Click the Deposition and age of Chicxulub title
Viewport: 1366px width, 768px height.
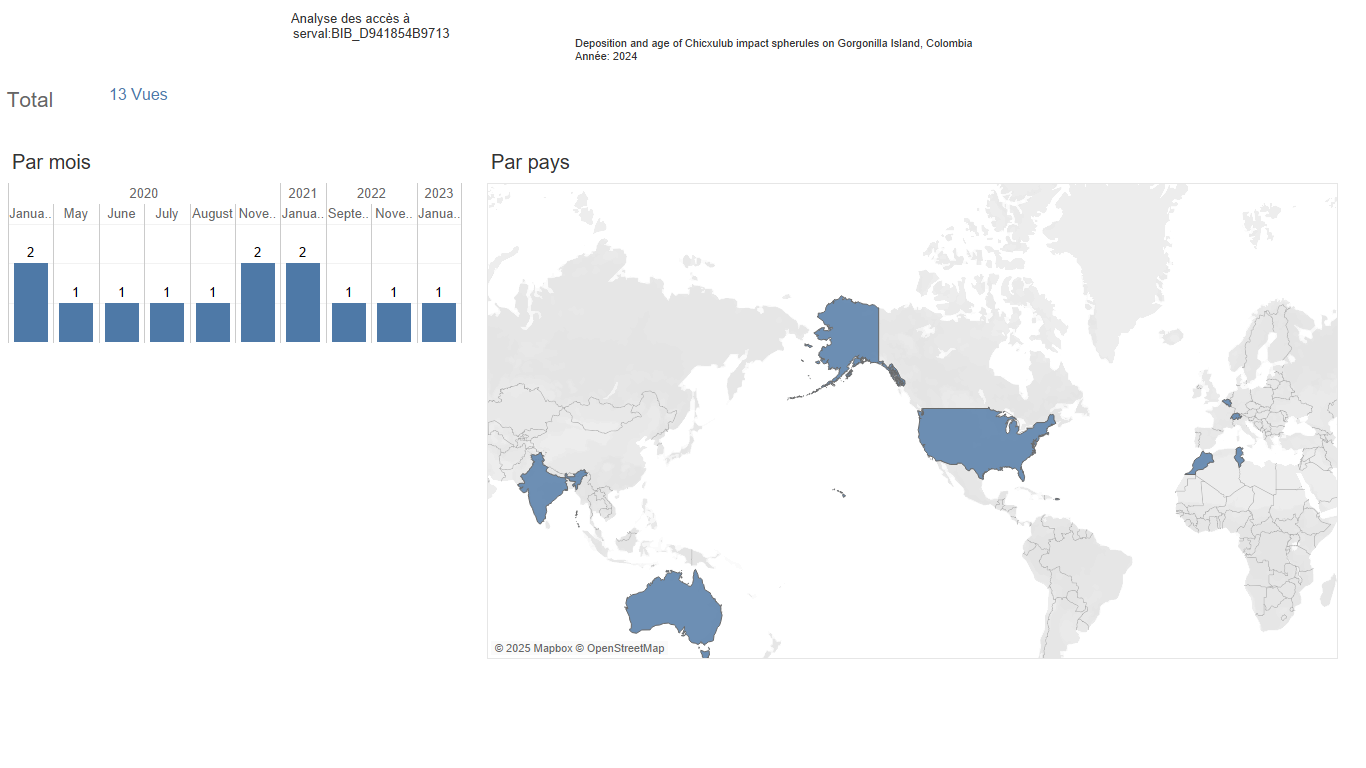click(x=774, y=43)
